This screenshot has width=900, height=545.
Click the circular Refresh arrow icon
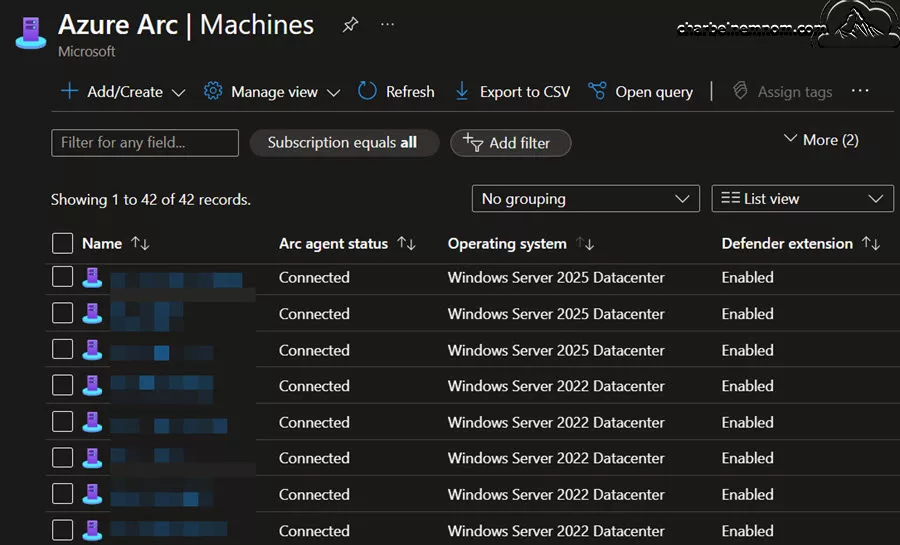[367, 91]
